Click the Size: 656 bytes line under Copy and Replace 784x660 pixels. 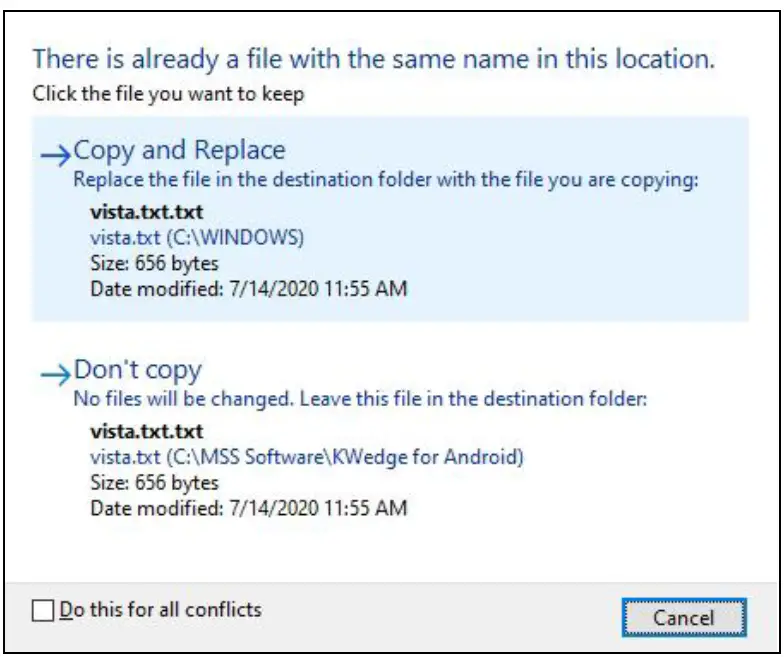click(x=154, y=263)
